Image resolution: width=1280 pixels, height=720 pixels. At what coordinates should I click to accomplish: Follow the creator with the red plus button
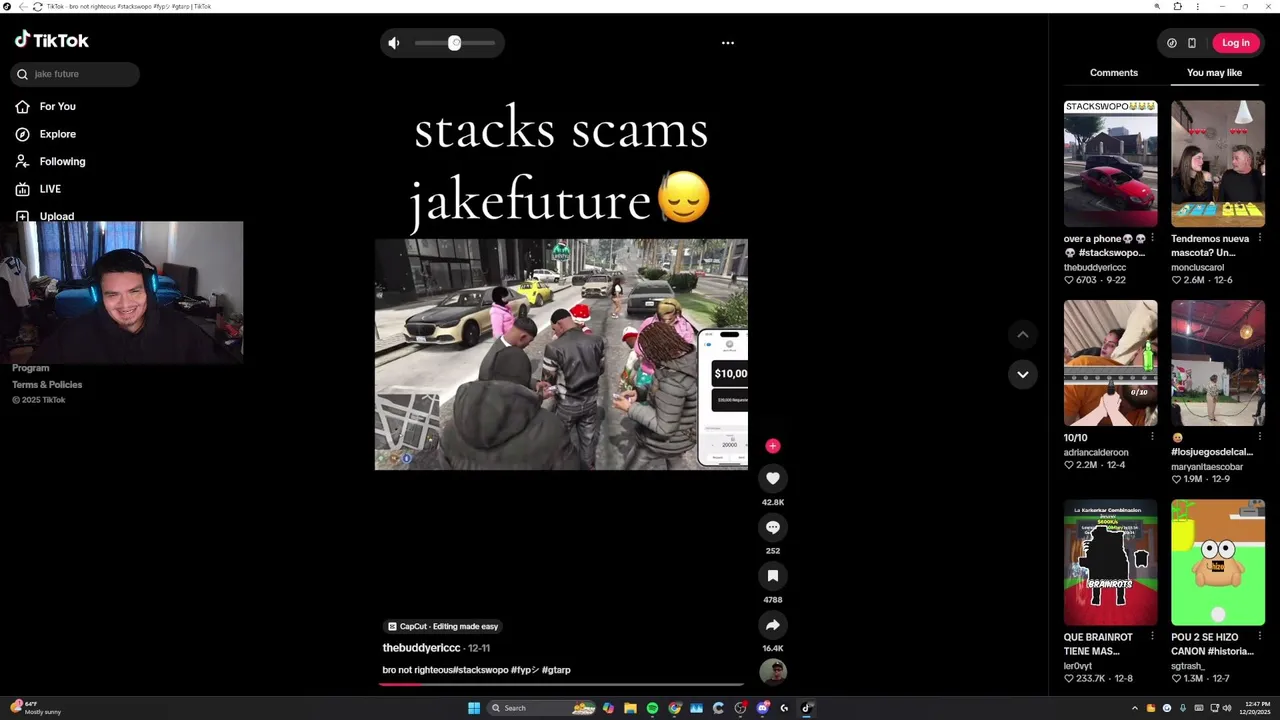tap(772, 446)
